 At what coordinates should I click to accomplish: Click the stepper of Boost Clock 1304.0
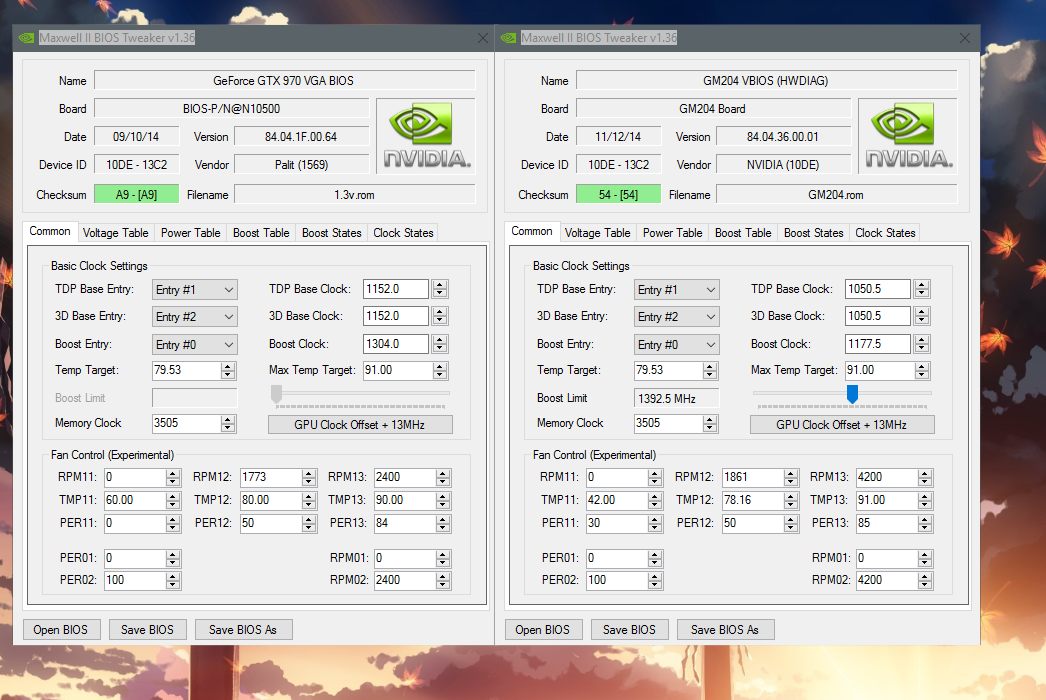click(440, 344)
